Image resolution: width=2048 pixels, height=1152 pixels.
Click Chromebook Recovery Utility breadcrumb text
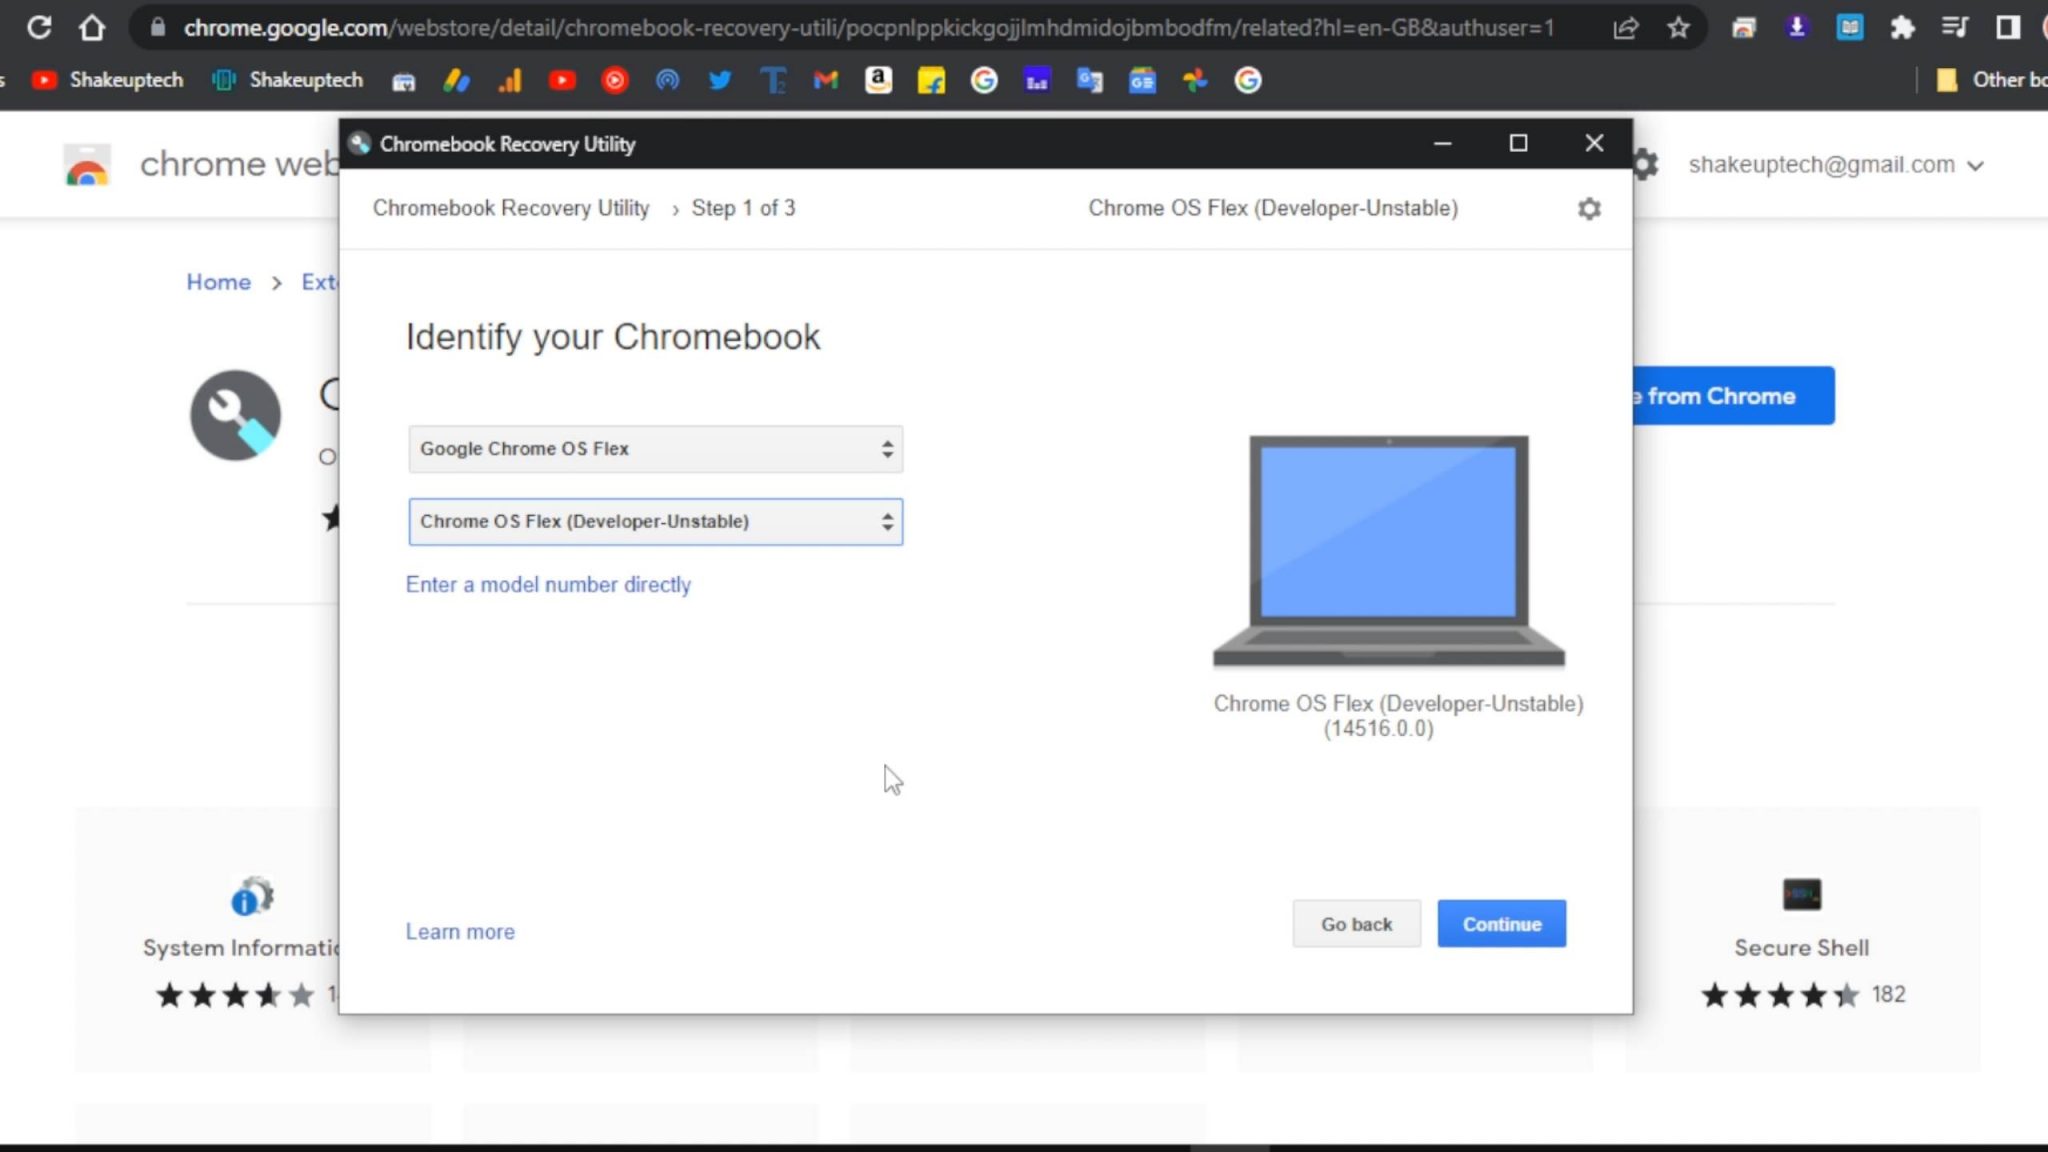point(511,208)
